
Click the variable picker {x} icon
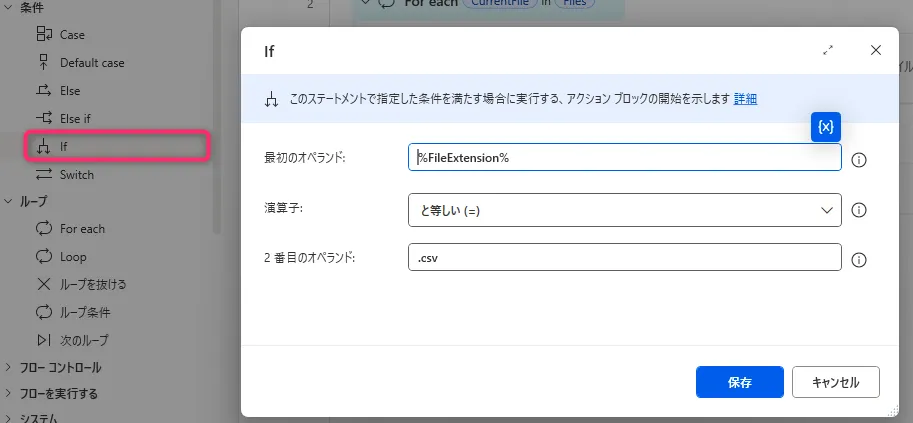click(x=825, y=127)
